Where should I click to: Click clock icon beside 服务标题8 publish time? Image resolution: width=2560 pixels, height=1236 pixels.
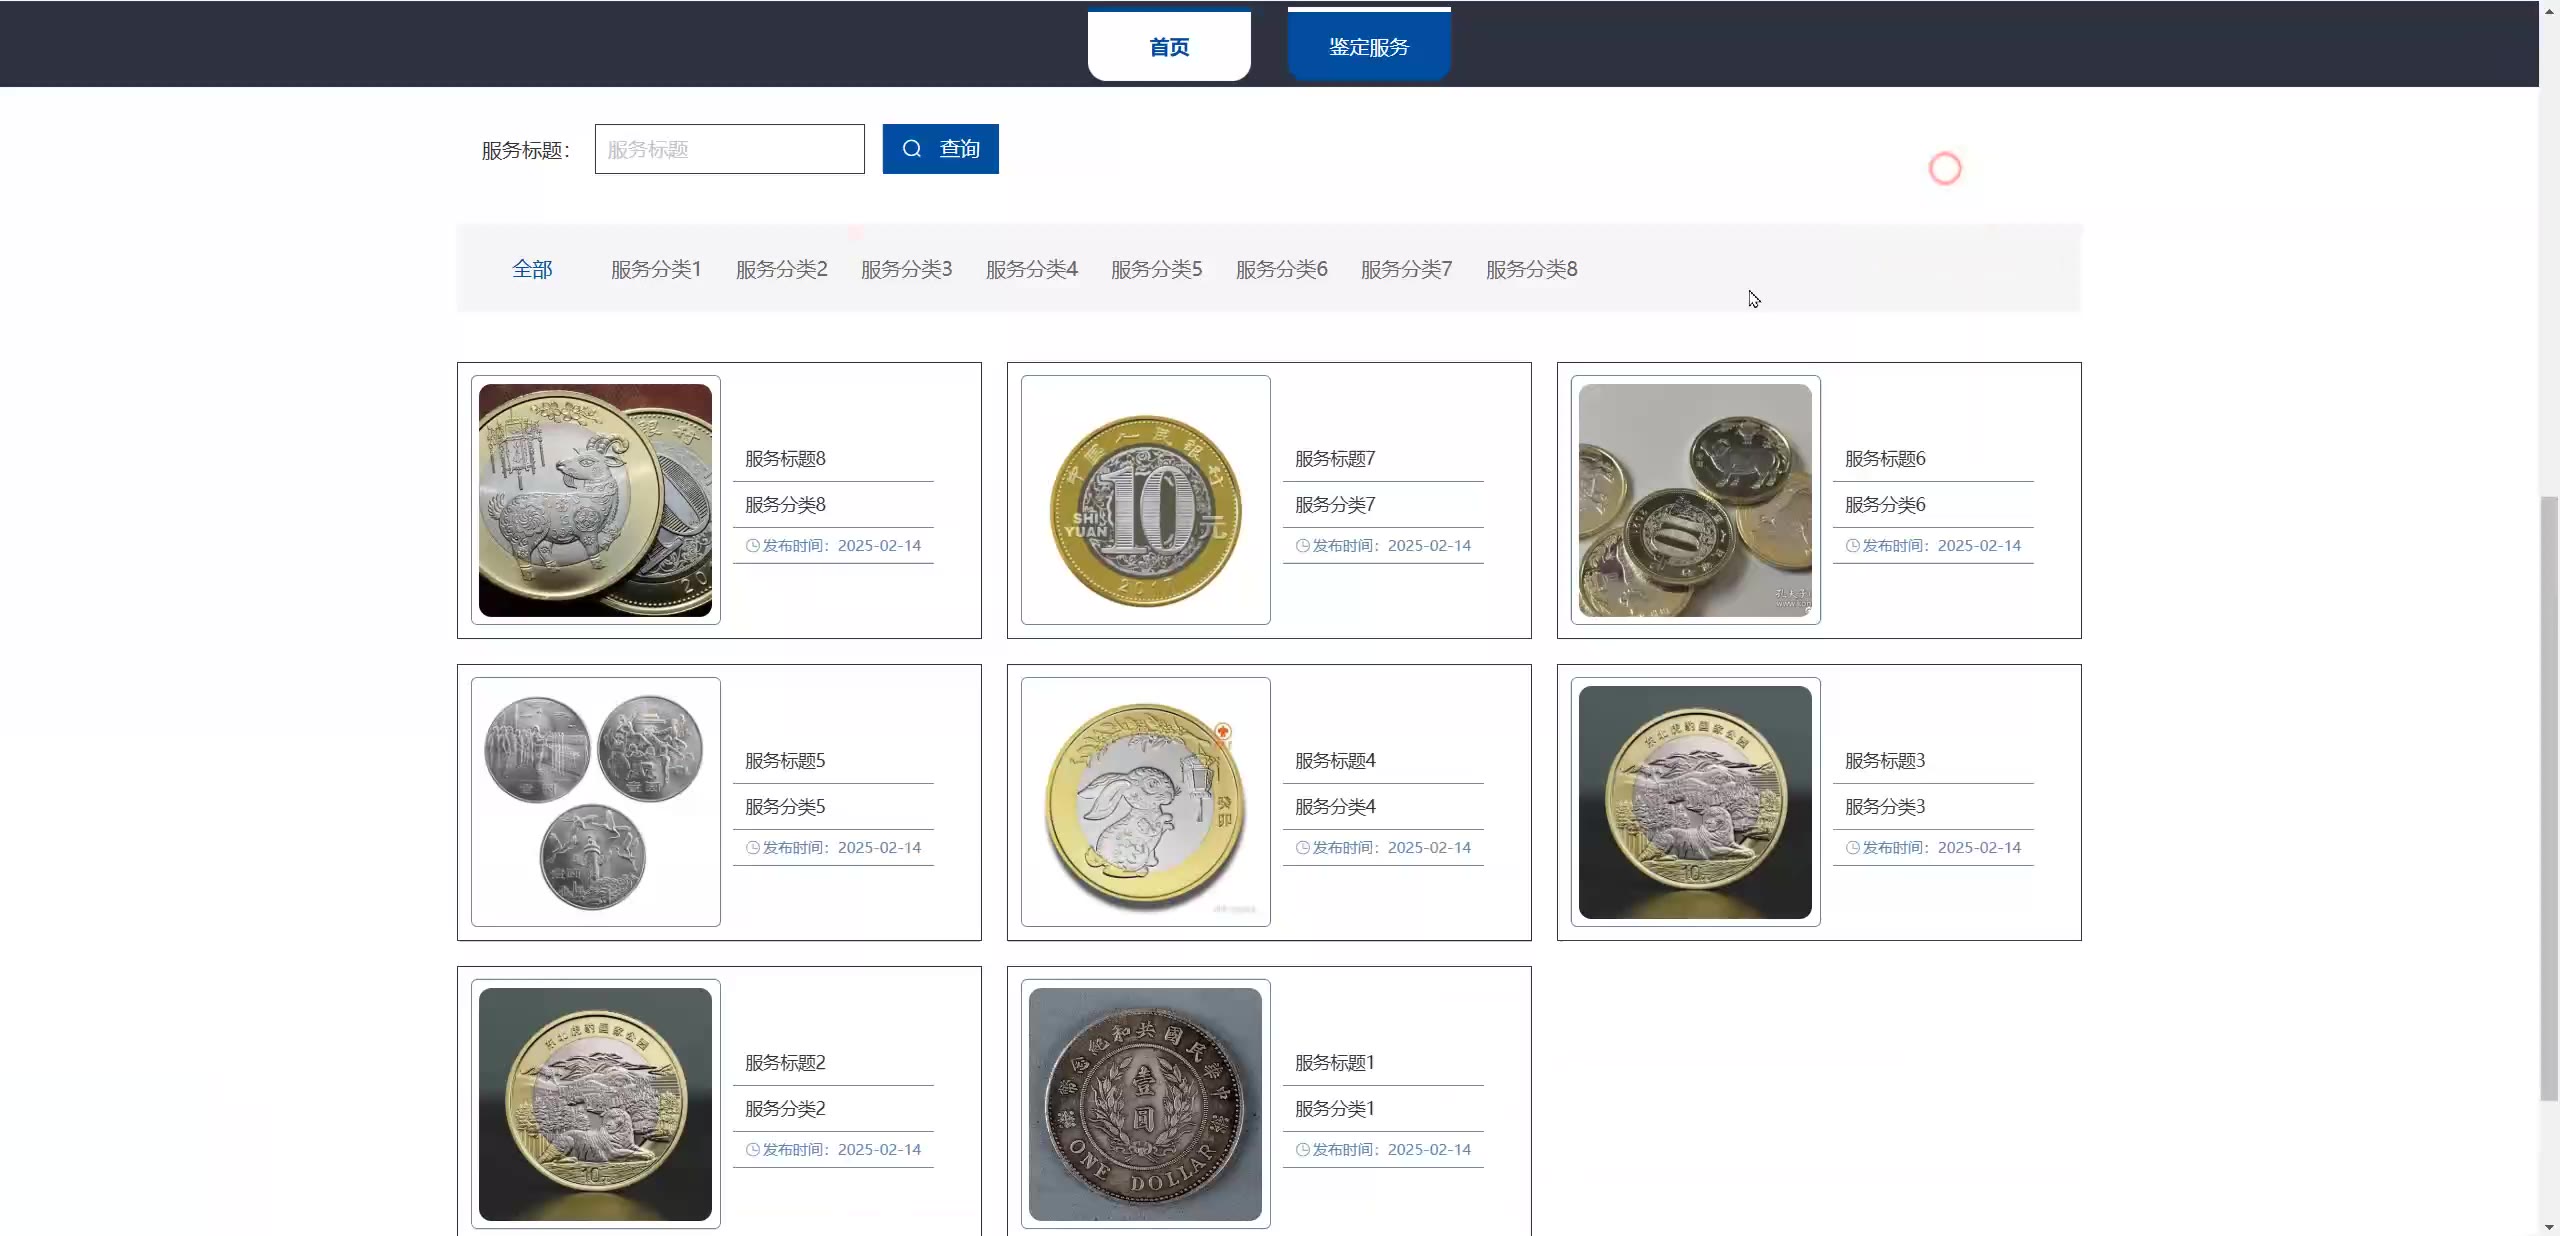tap(753, 546)
